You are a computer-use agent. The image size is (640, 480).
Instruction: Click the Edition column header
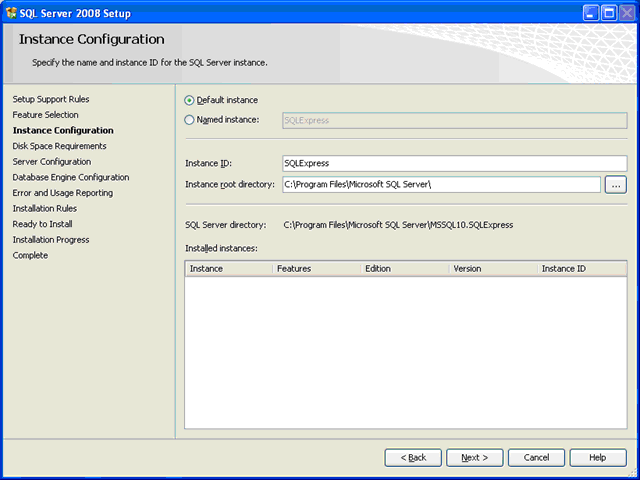point(405,269)
